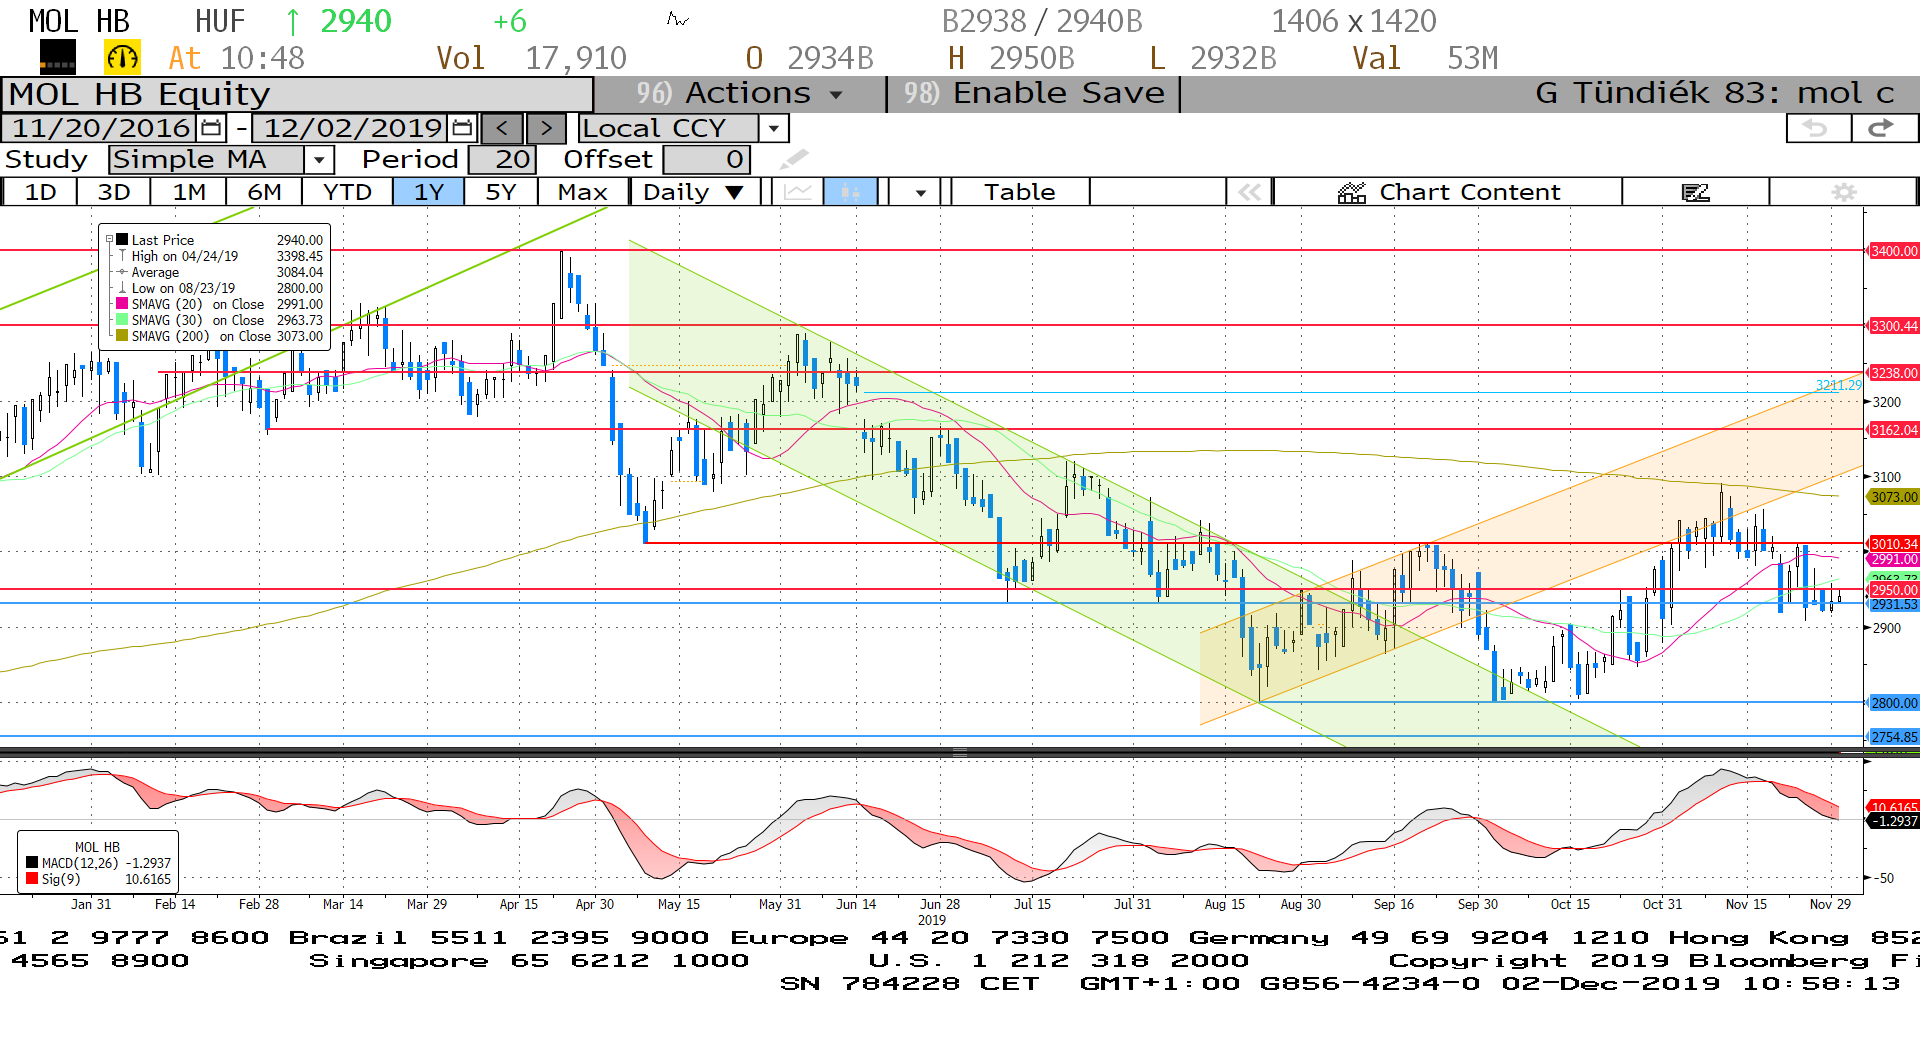The image size is (1920, 1039).
Task: Select the 5Y range tab
Action: 501,192
